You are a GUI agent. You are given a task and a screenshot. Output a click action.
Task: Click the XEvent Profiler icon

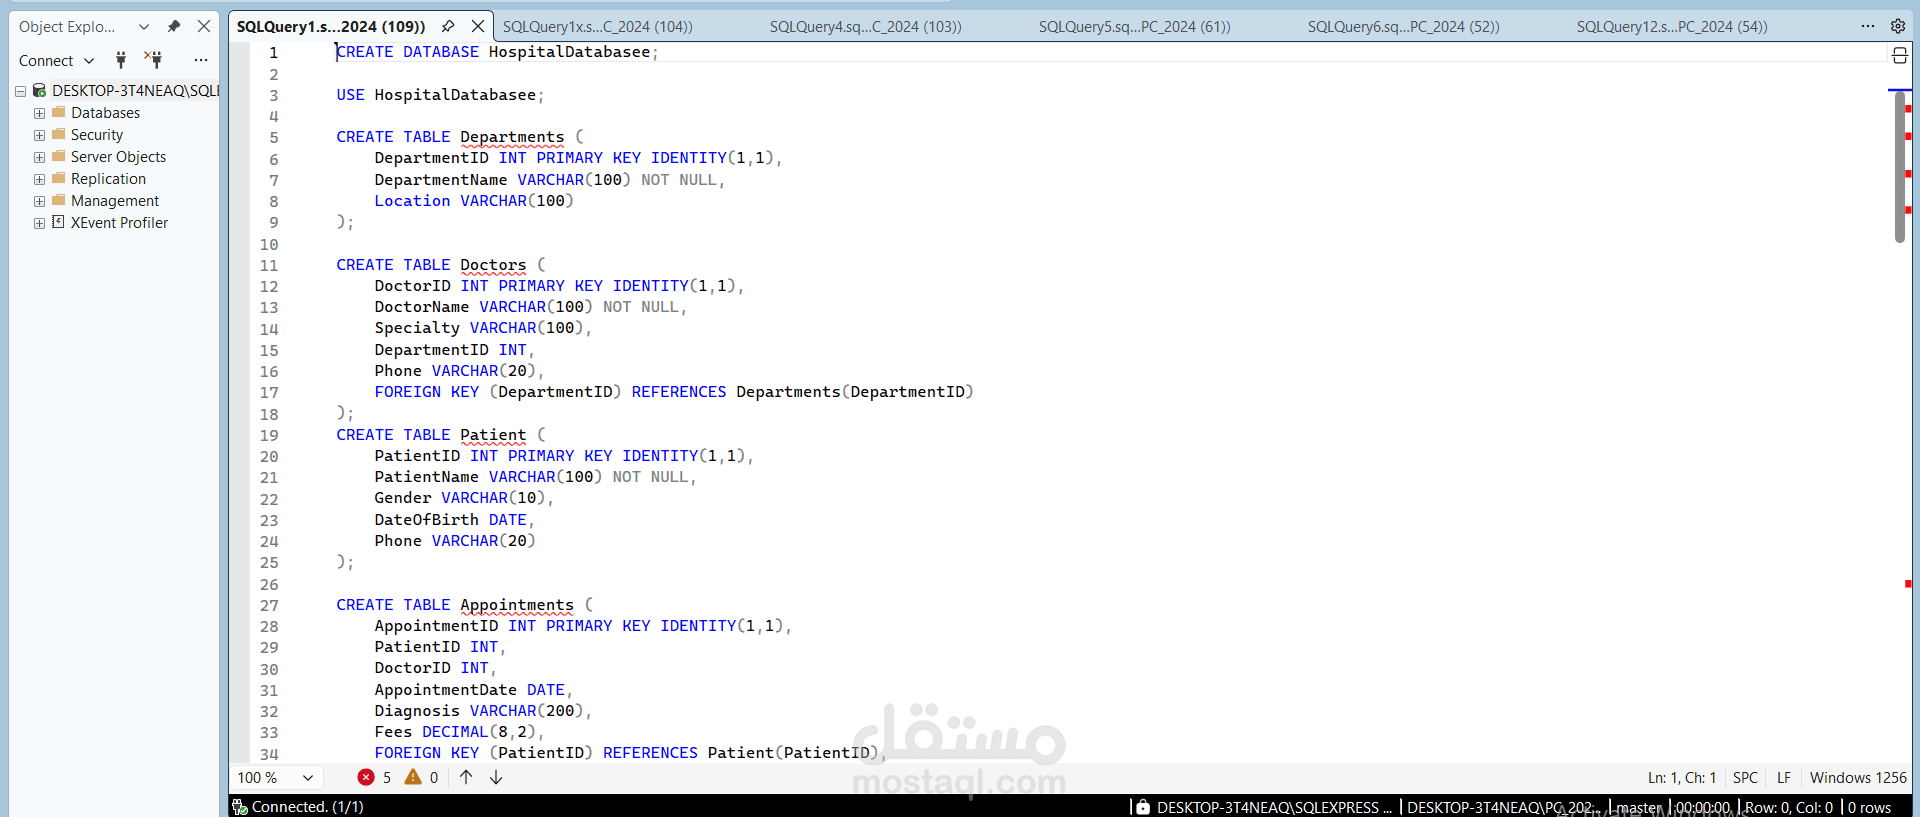[58, 222]
